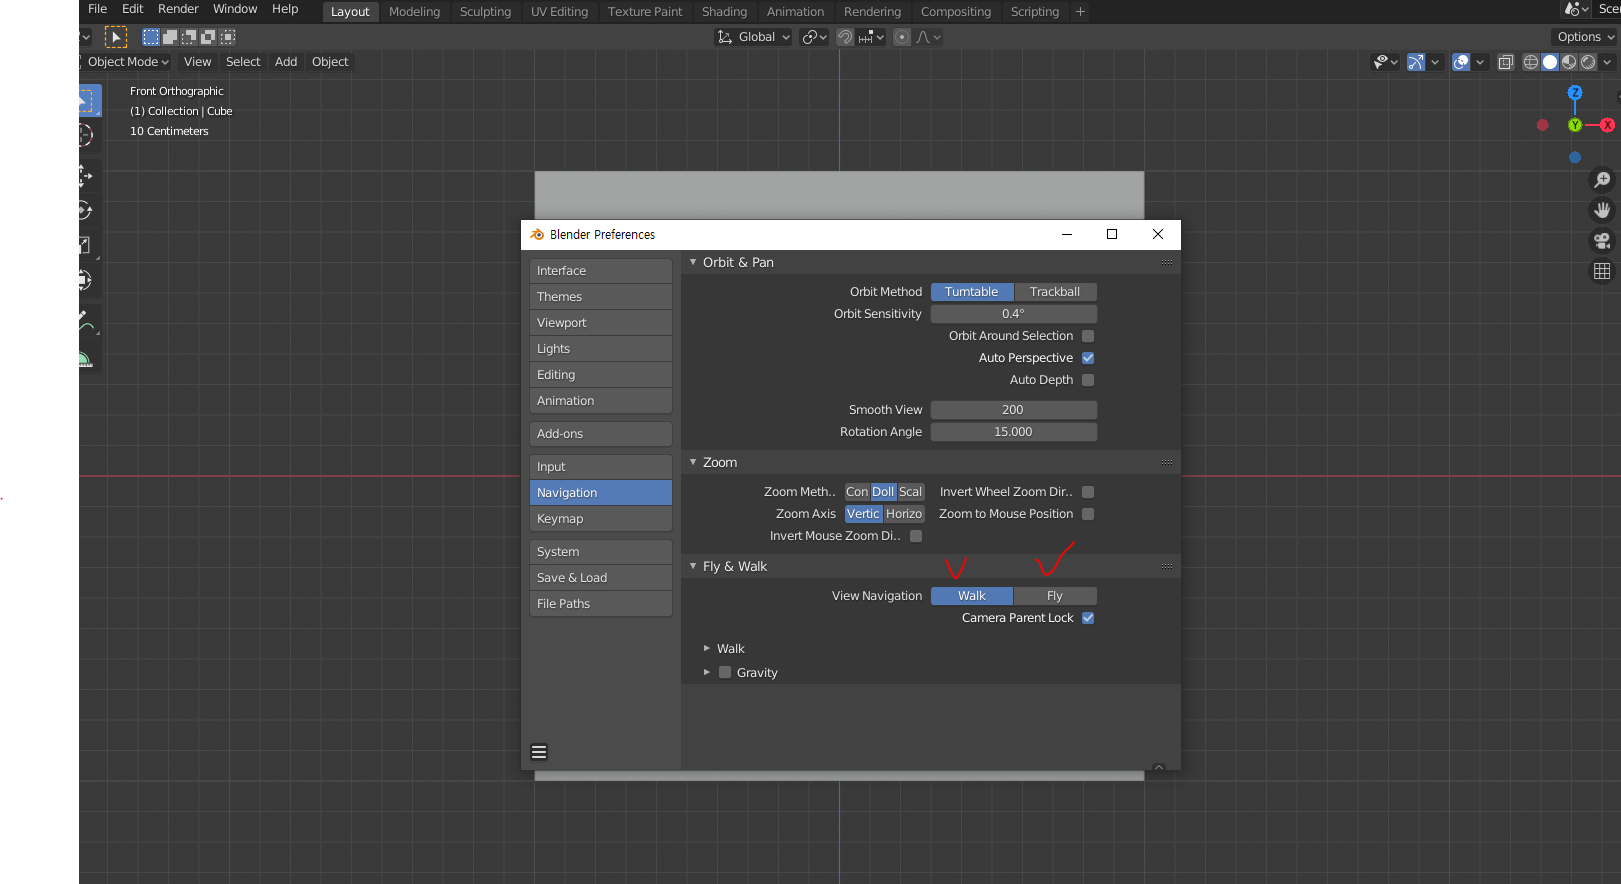Viewport: 1621px width, 884px height.
Task: Switch to material preview shading
Action: pyautogui.click(x=1569, y=62)
